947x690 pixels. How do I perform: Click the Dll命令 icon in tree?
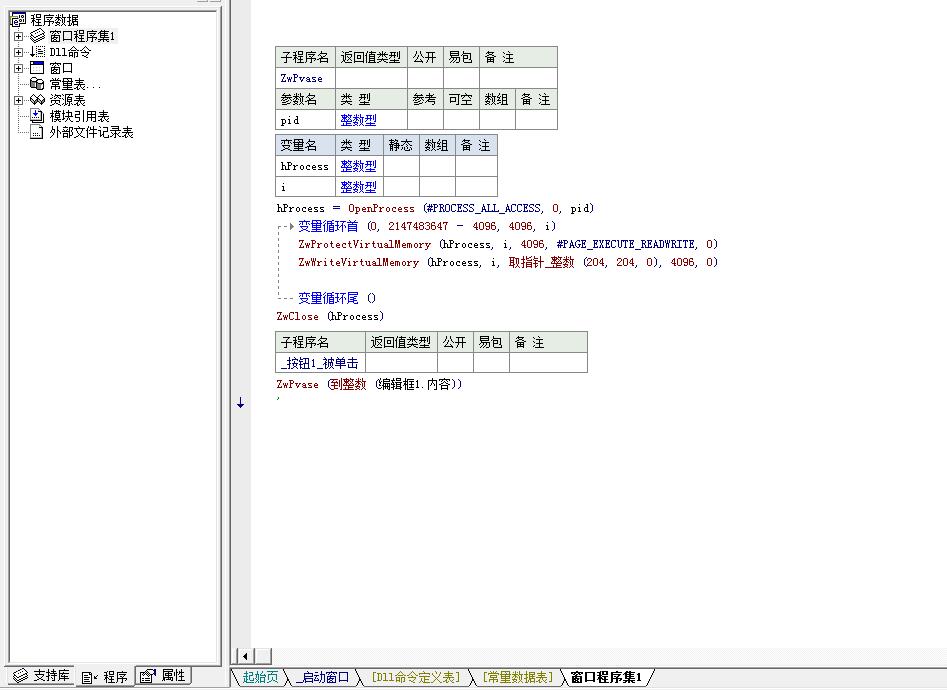[x=37, y=52]
